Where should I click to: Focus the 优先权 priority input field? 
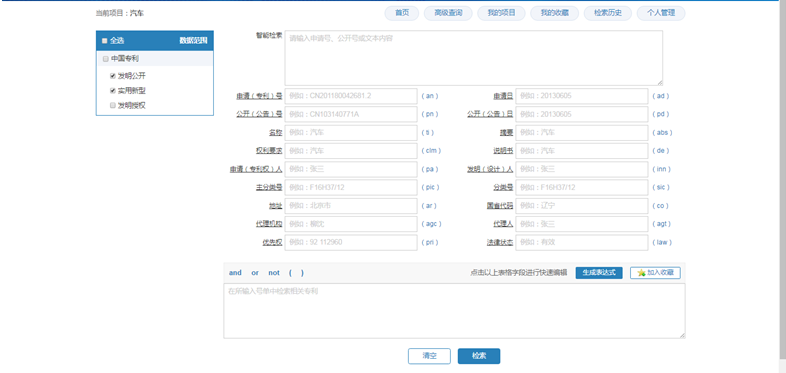tap(351, 243)
